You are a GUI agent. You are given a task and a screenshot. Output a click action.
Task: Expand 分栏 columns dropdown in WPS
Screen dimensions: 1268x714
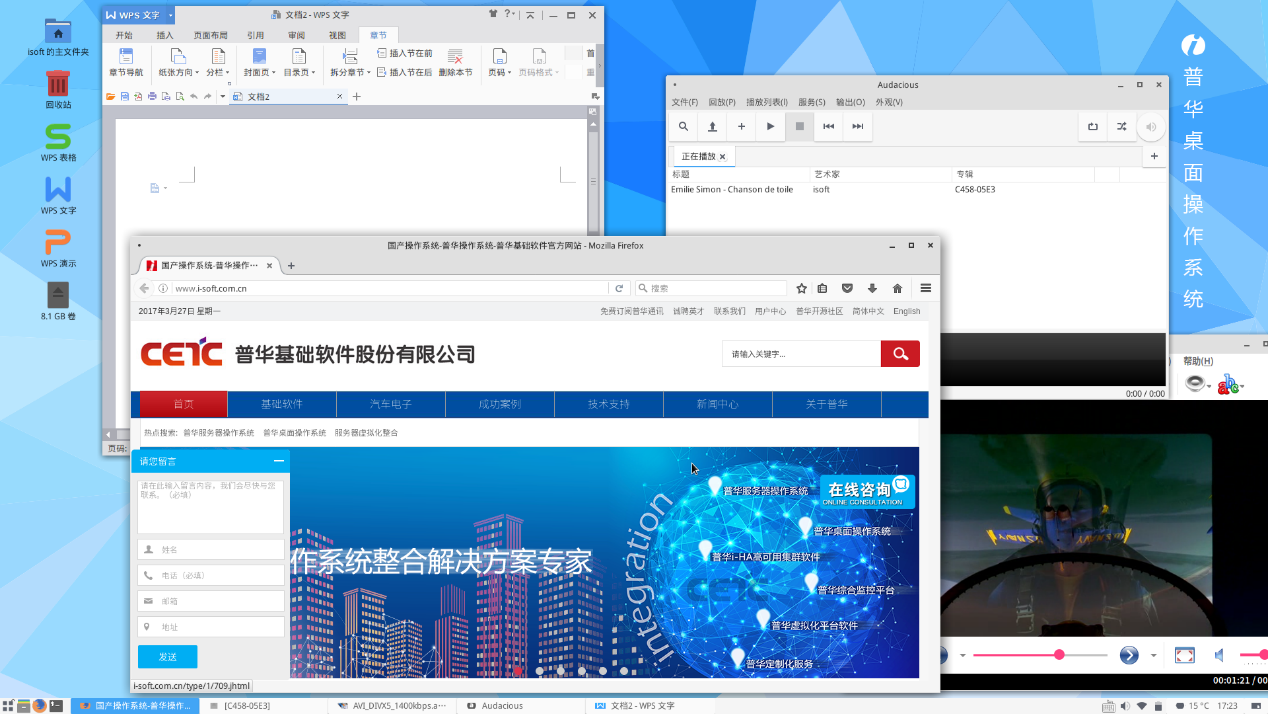pos(217,62)
